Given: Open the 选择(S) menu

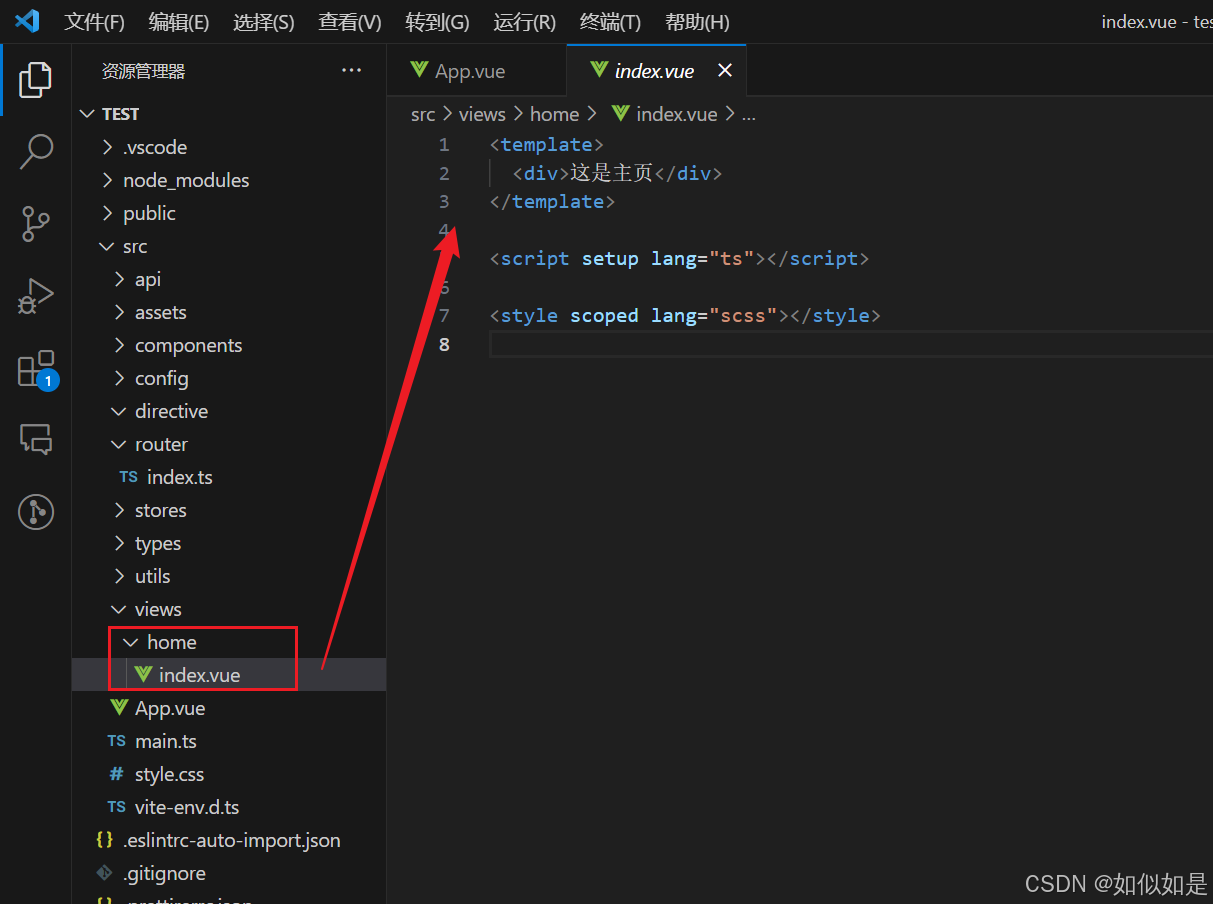Looking at the screenshot, I should coord(264,22).
